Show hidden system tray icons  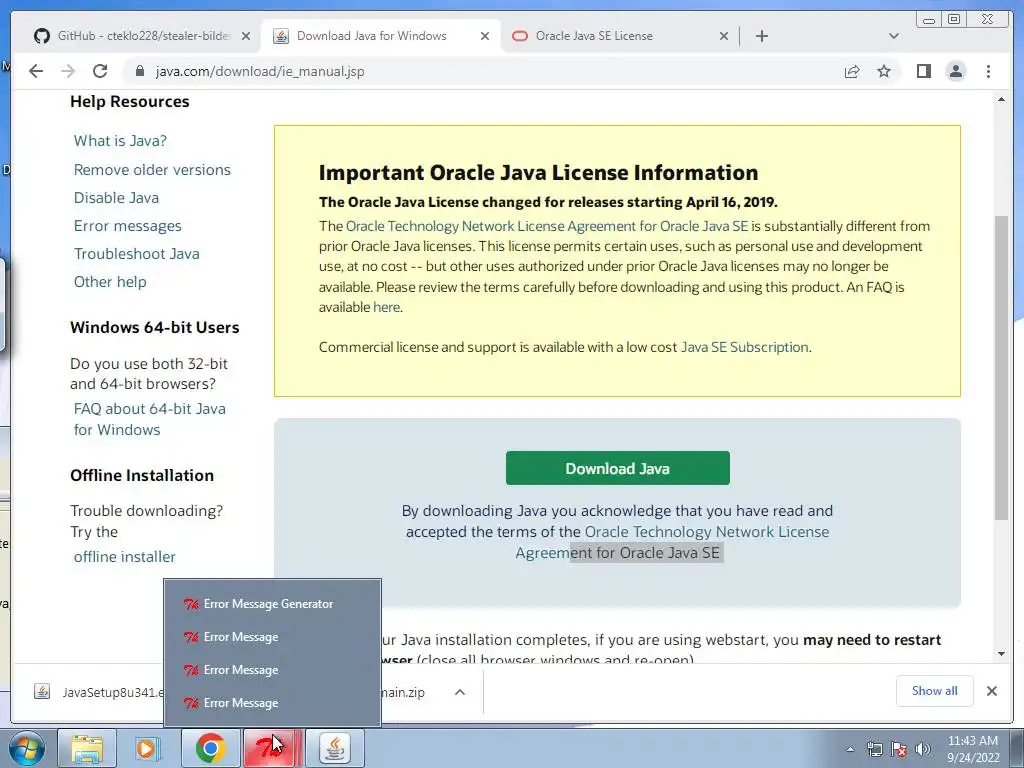point(850,749)
